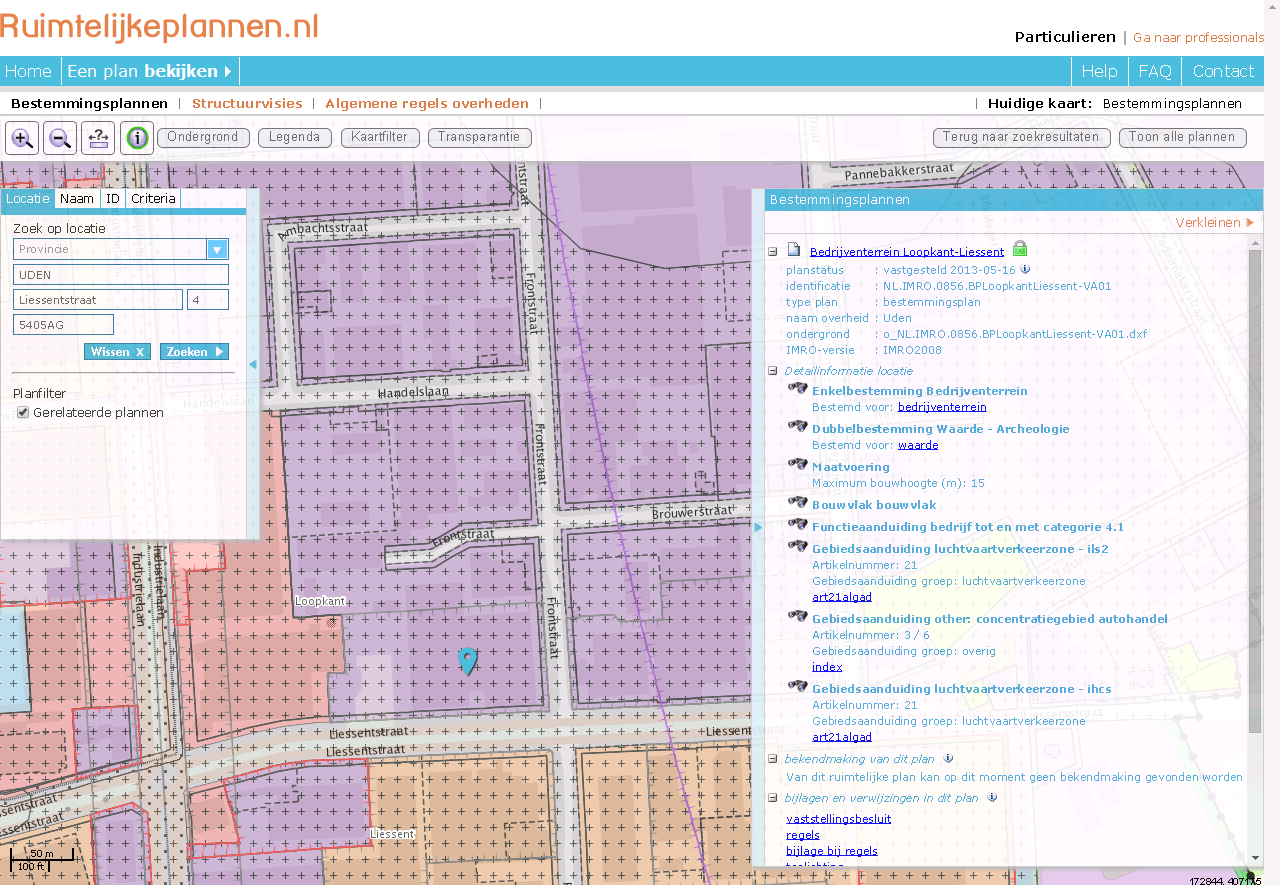Screen dimensions: 1280x885
Task: Open the Legenda button
Action: (294, 138)
